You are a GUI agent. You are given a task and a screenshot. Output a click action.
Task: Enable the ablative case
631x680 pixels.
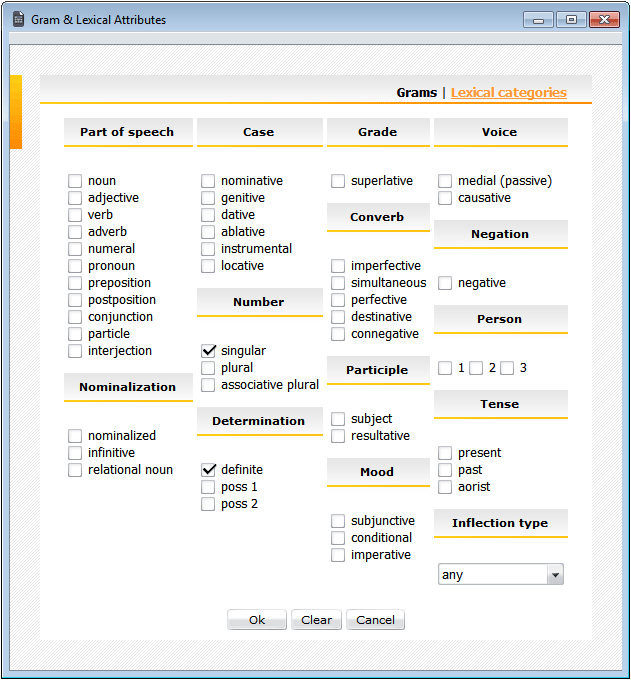pos(208,232)
